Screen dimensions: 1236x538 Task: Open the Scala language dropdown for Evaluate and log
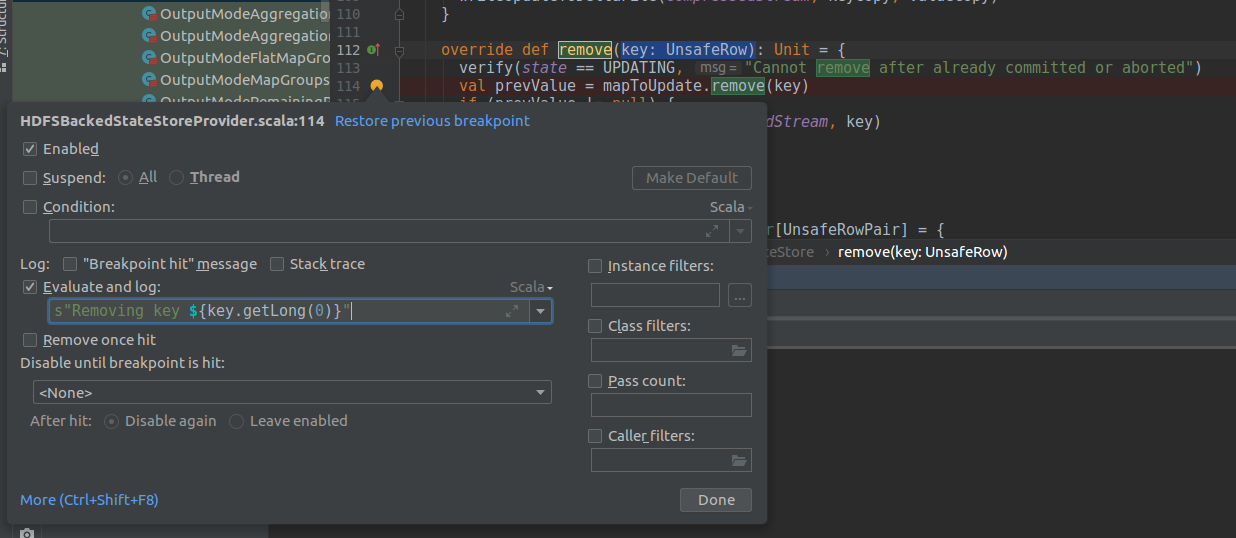coord(531,287)
